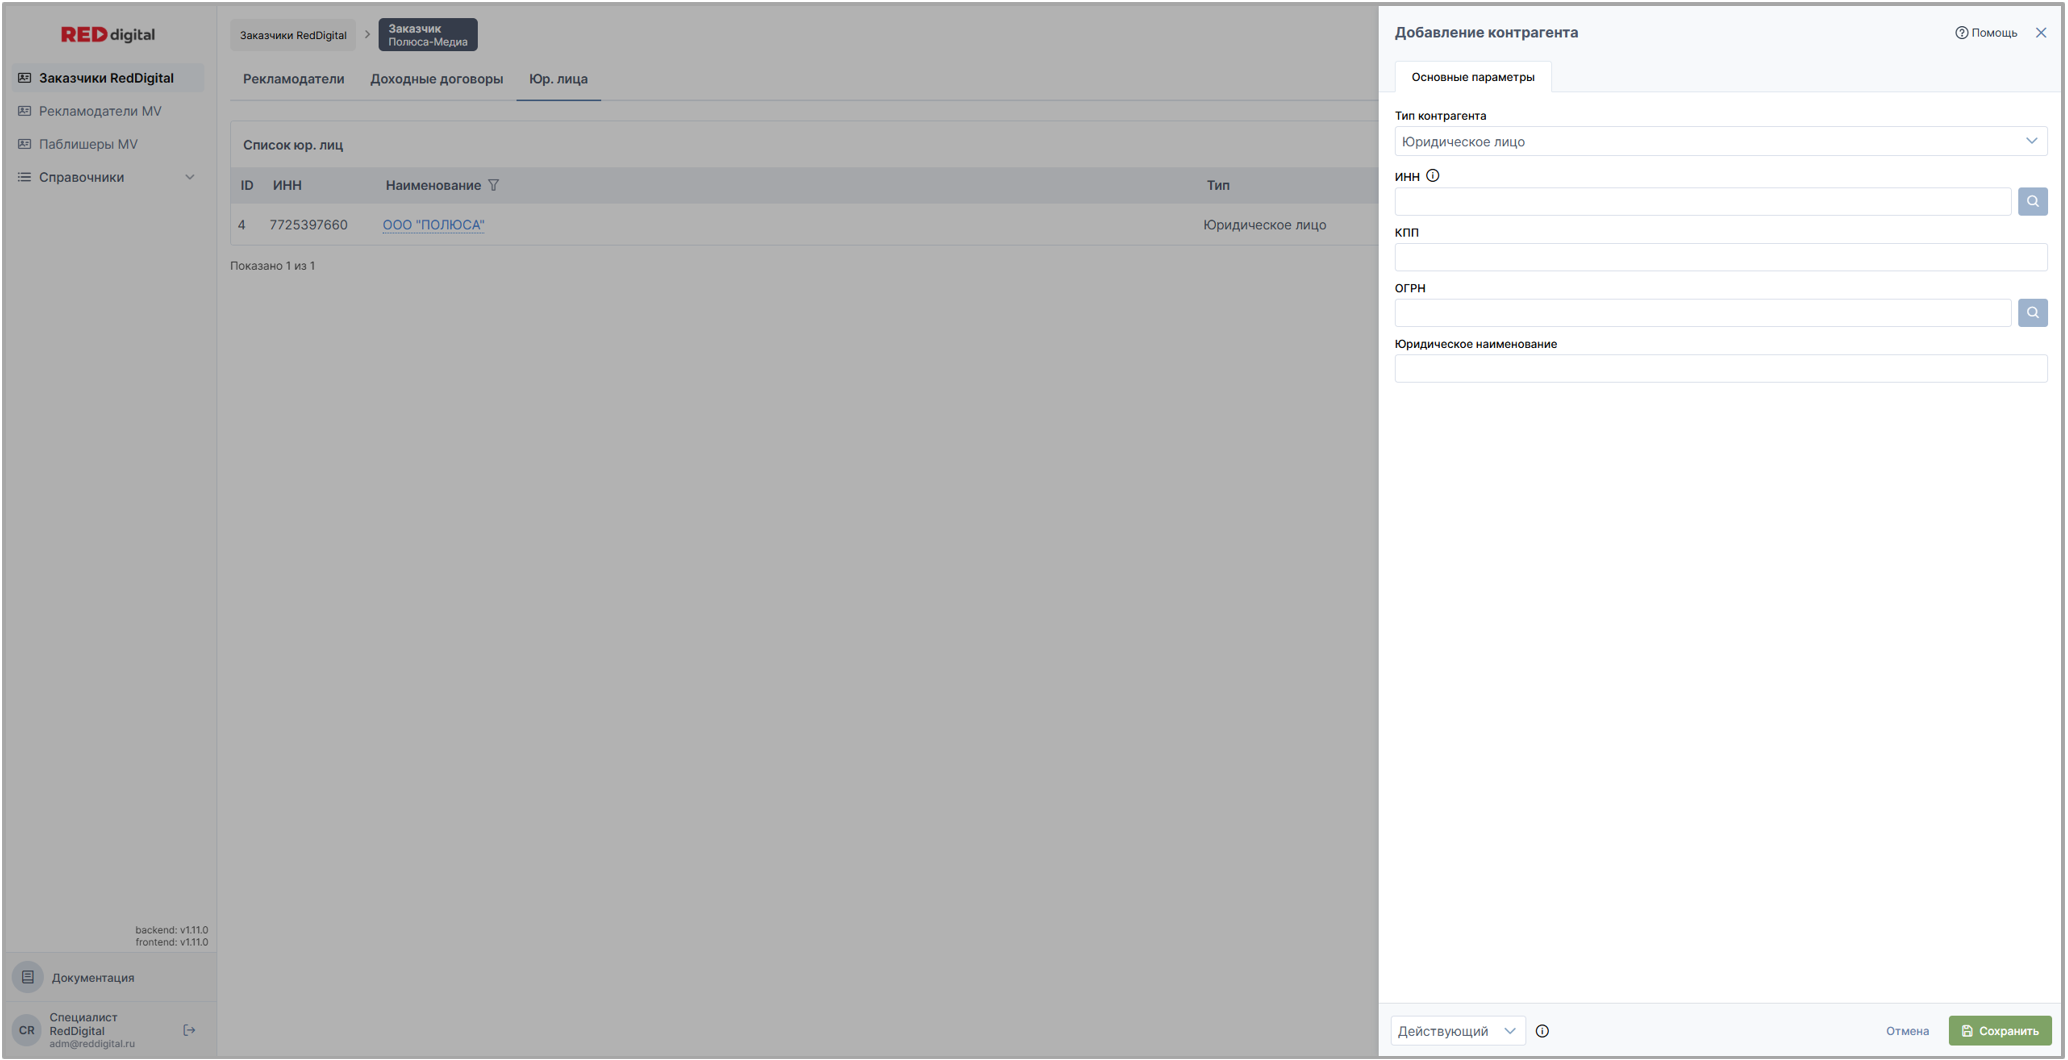Switch to the Рекламодатели tab
2068x1060 pixels.
293,79
